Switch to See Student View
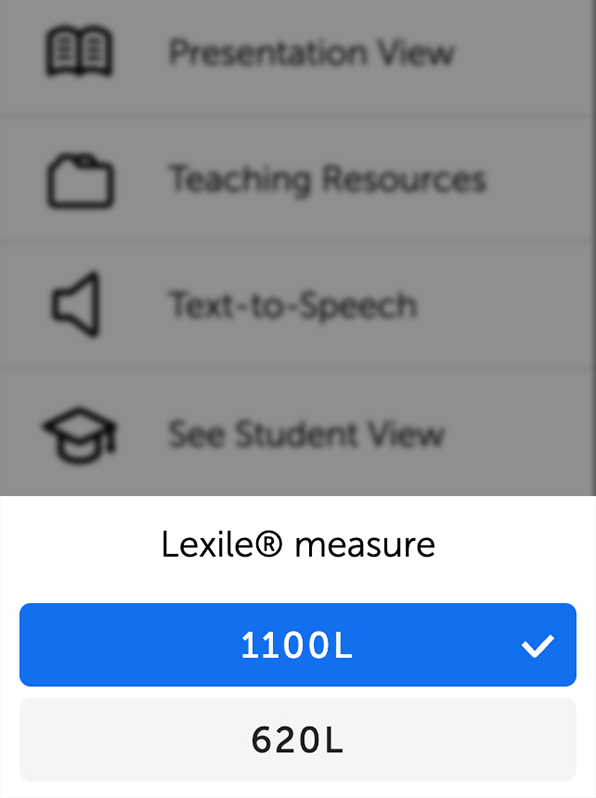This screenshot has width=596, height=798. 298,433
